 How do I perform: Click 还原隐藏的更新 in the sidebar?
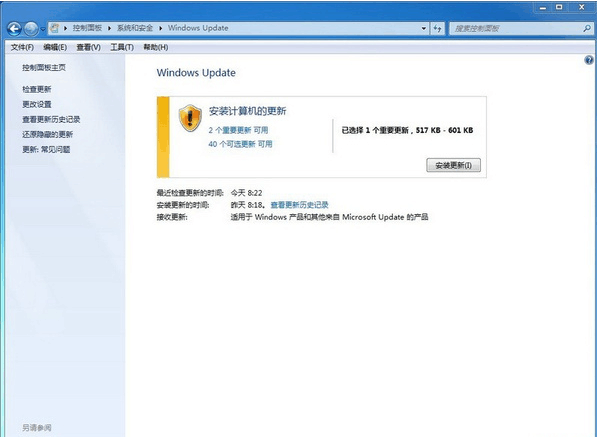(x=48, y=134)
